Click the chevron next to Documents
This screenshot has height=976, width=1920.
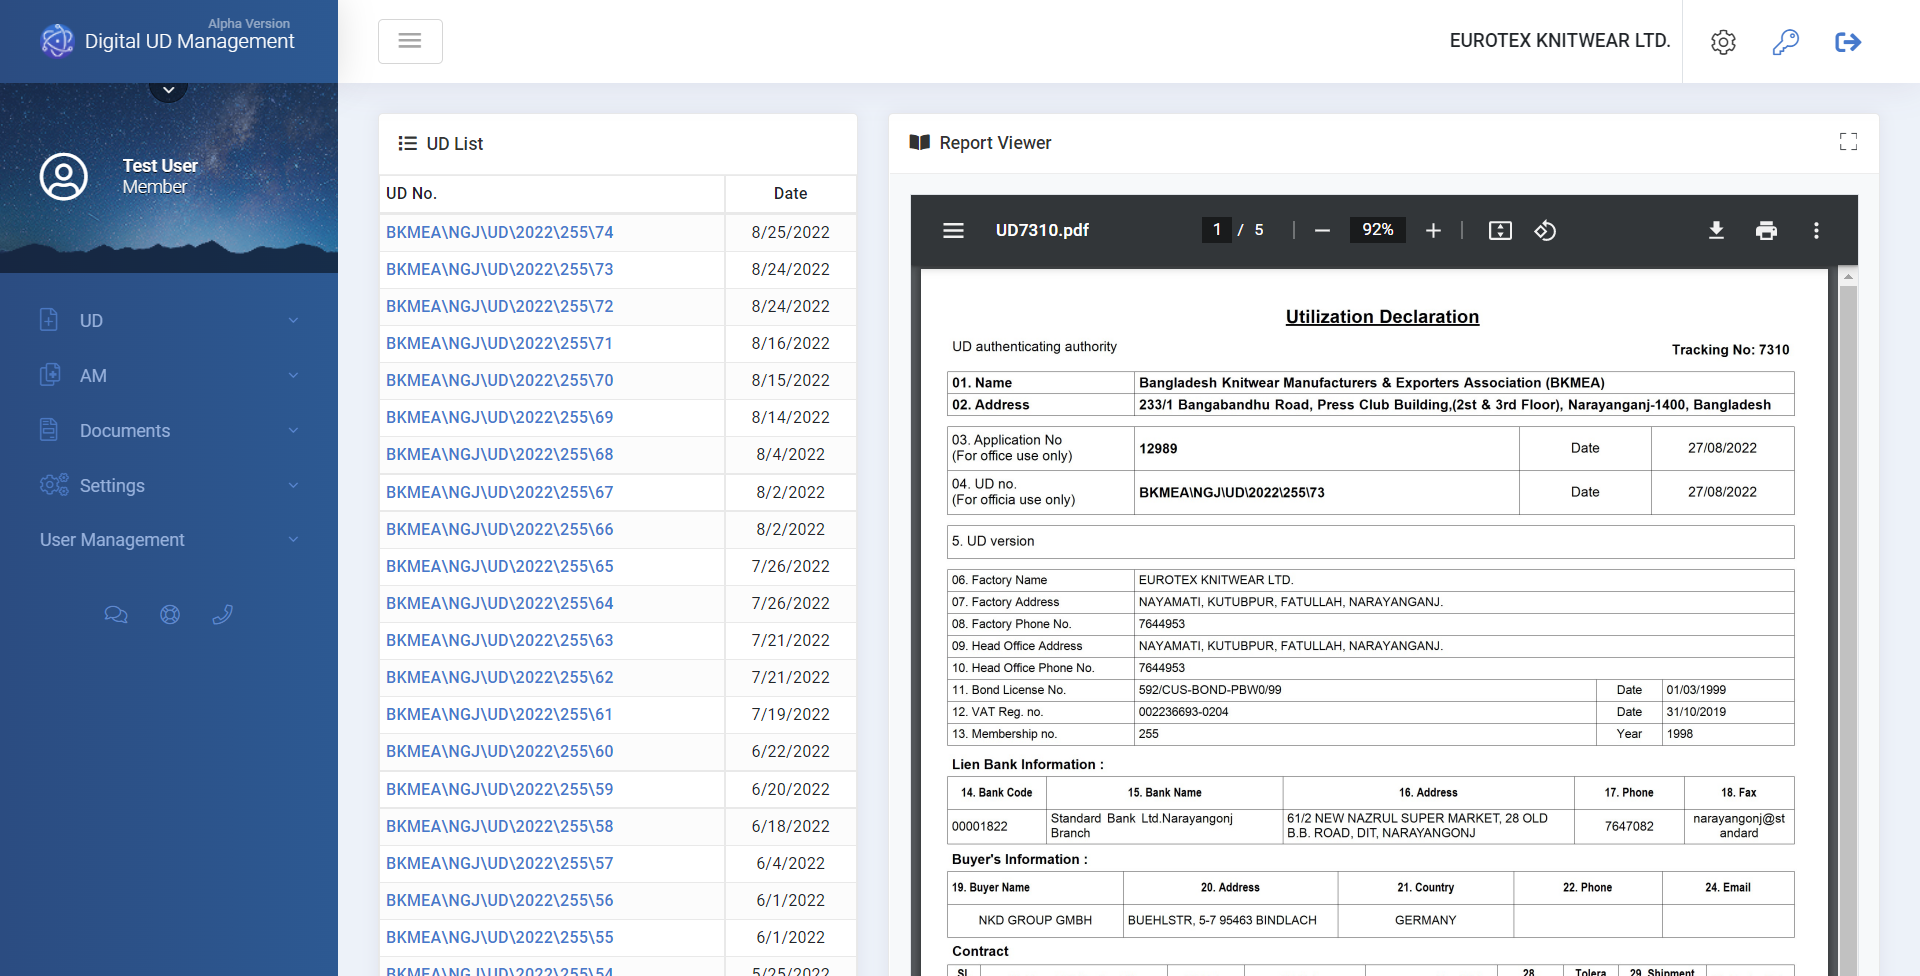pos(293,431)
